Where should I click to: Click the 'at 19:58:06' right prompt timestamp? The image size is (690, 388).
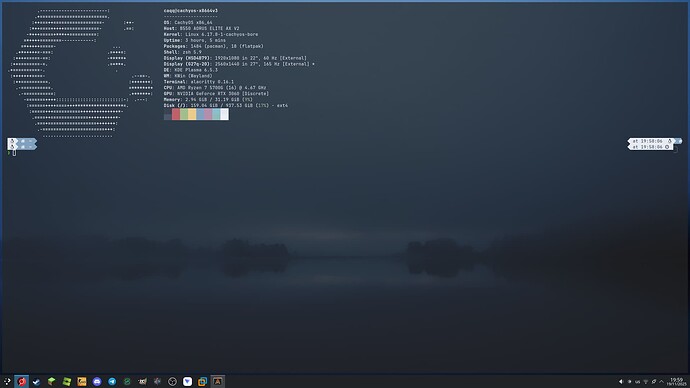[647, 141]
